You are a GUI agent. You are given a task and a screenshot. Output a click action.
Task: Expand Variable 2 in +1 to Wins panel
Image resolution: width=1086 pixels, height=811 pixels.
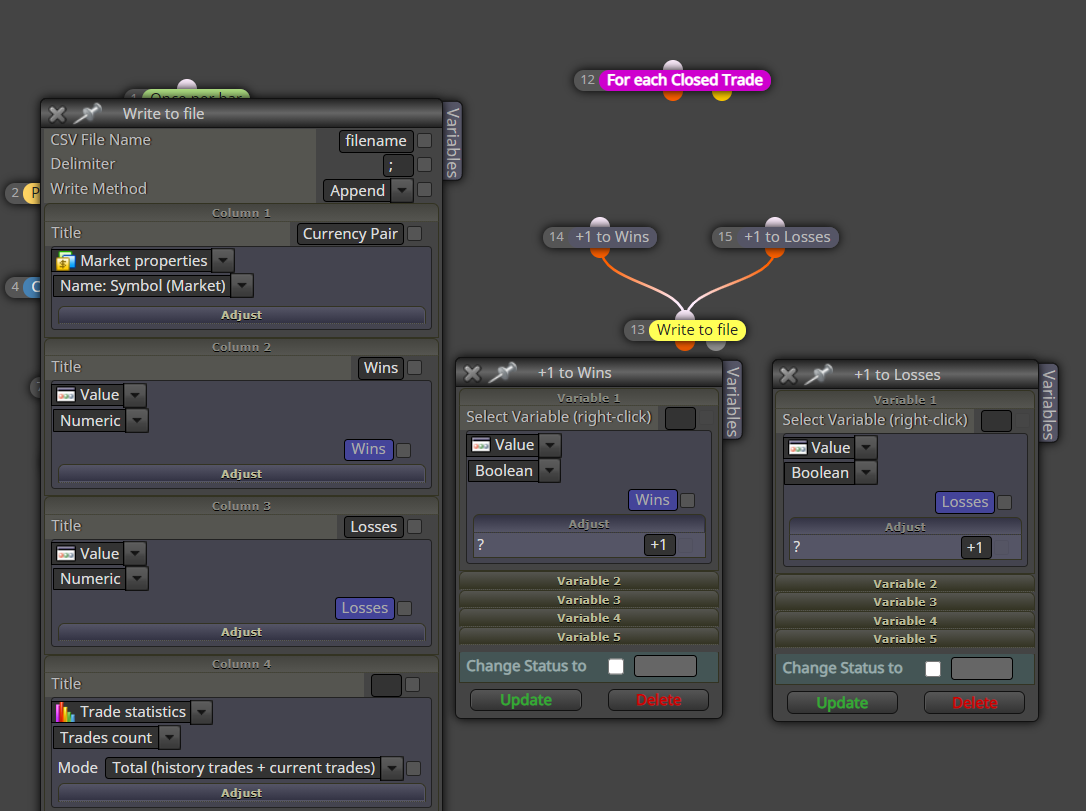point(589,581)
